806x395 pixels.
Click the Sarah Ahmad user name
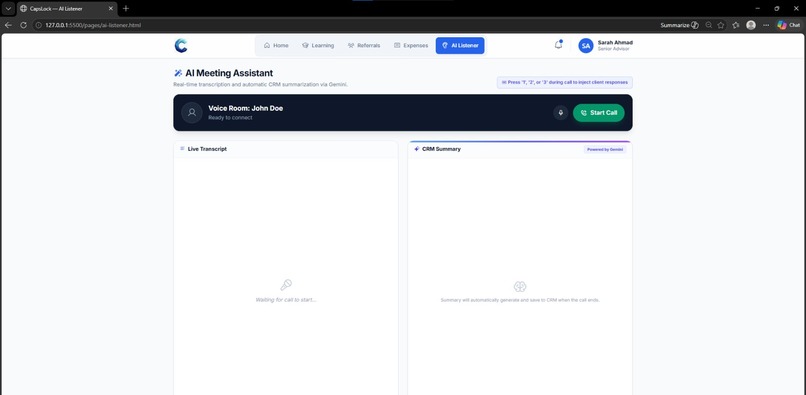coord(615,43)
